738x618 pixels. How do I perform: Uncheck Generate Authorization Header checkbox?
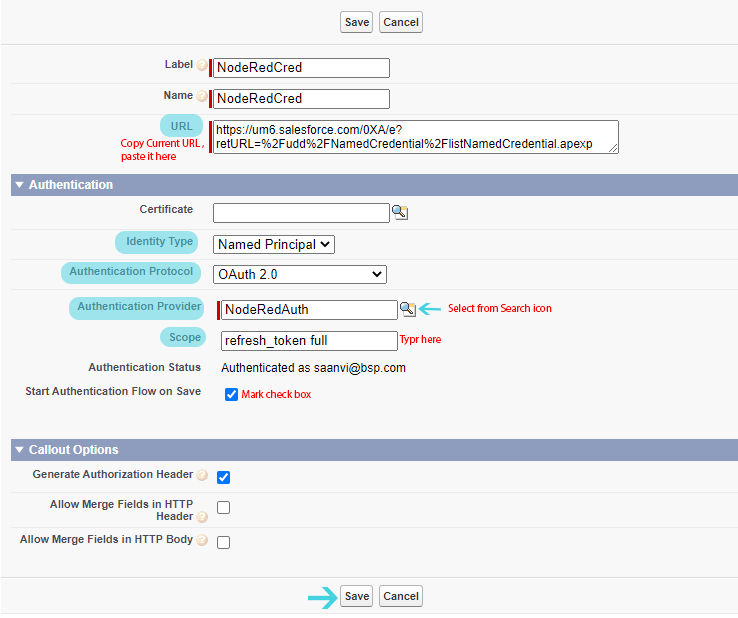[224, 477]
